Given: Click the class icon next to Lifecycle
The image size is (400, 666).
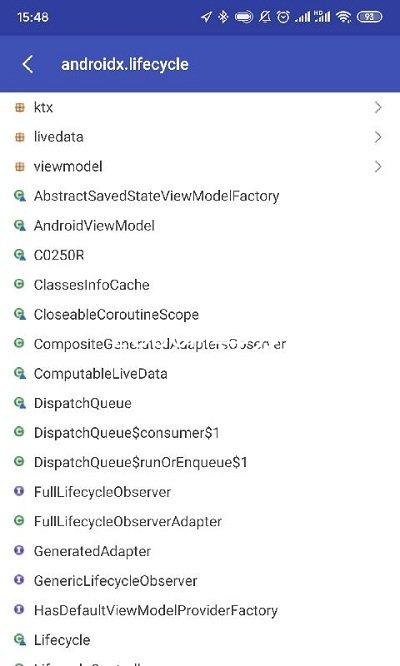Looking at the screenshot, I should point(20,640).
